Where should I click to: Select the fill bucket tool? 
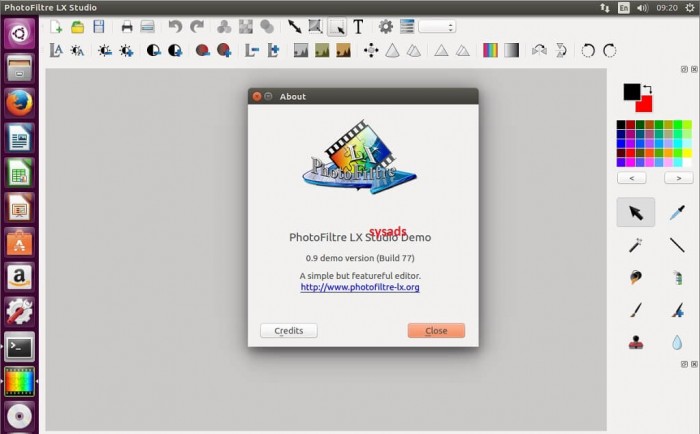636,277
